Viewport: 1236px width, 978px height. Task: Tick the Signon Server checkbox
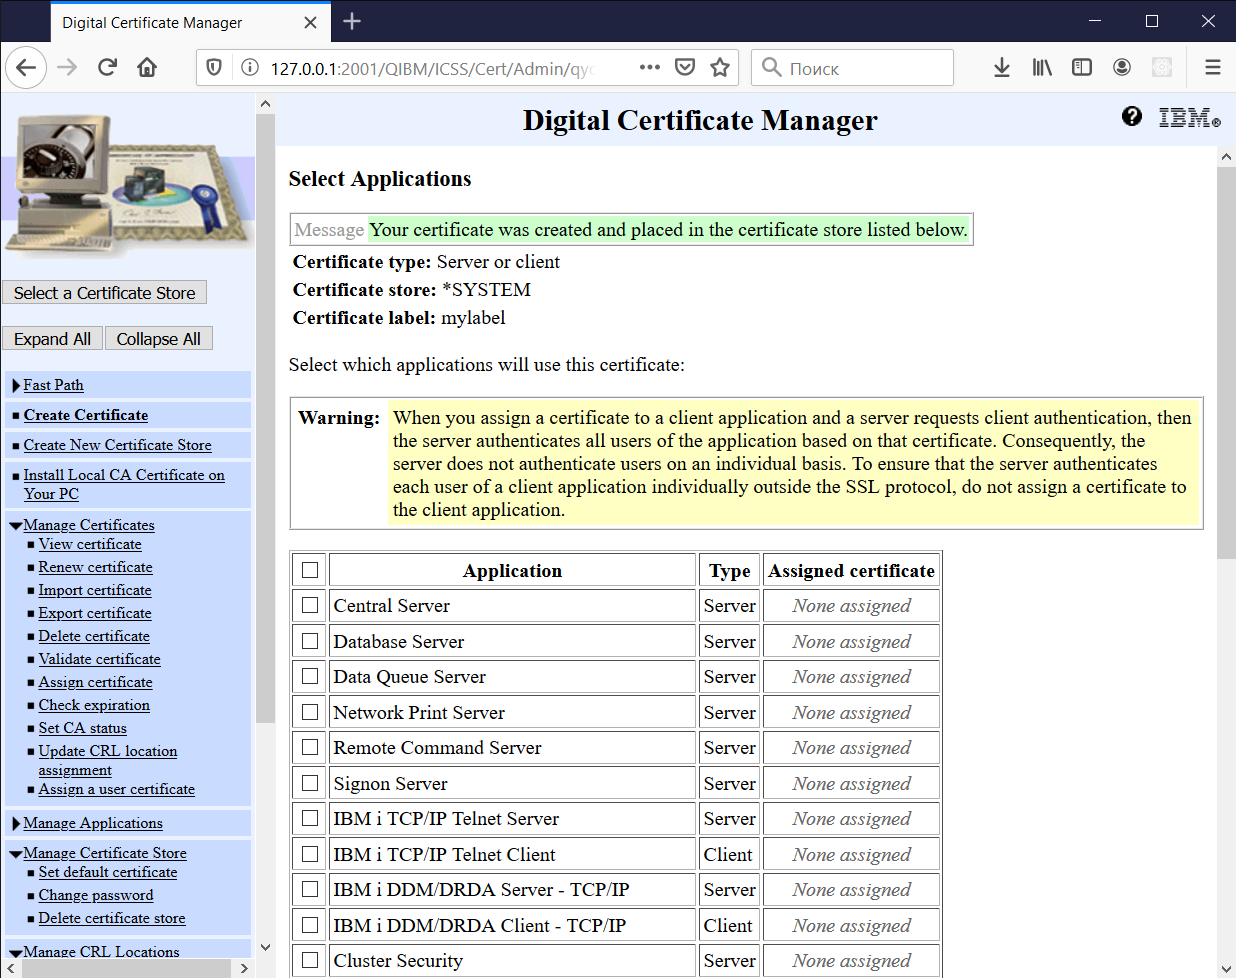310,783
